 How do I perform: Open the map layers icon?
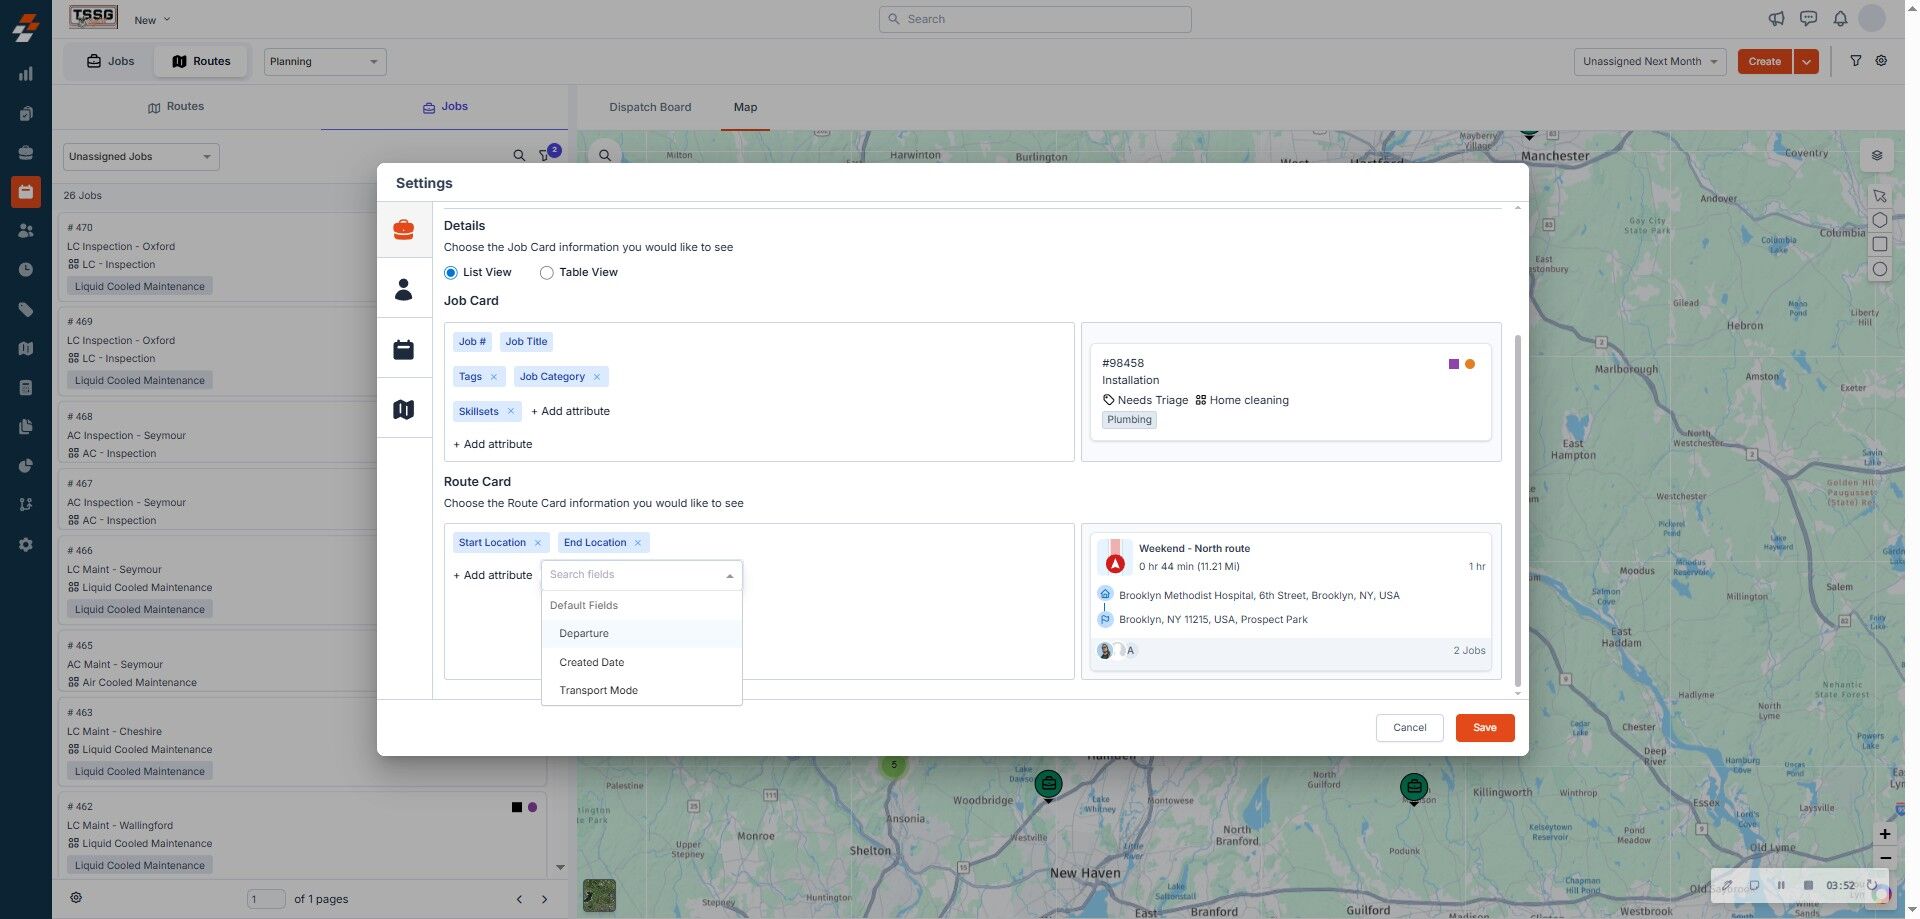[1877, 155]
